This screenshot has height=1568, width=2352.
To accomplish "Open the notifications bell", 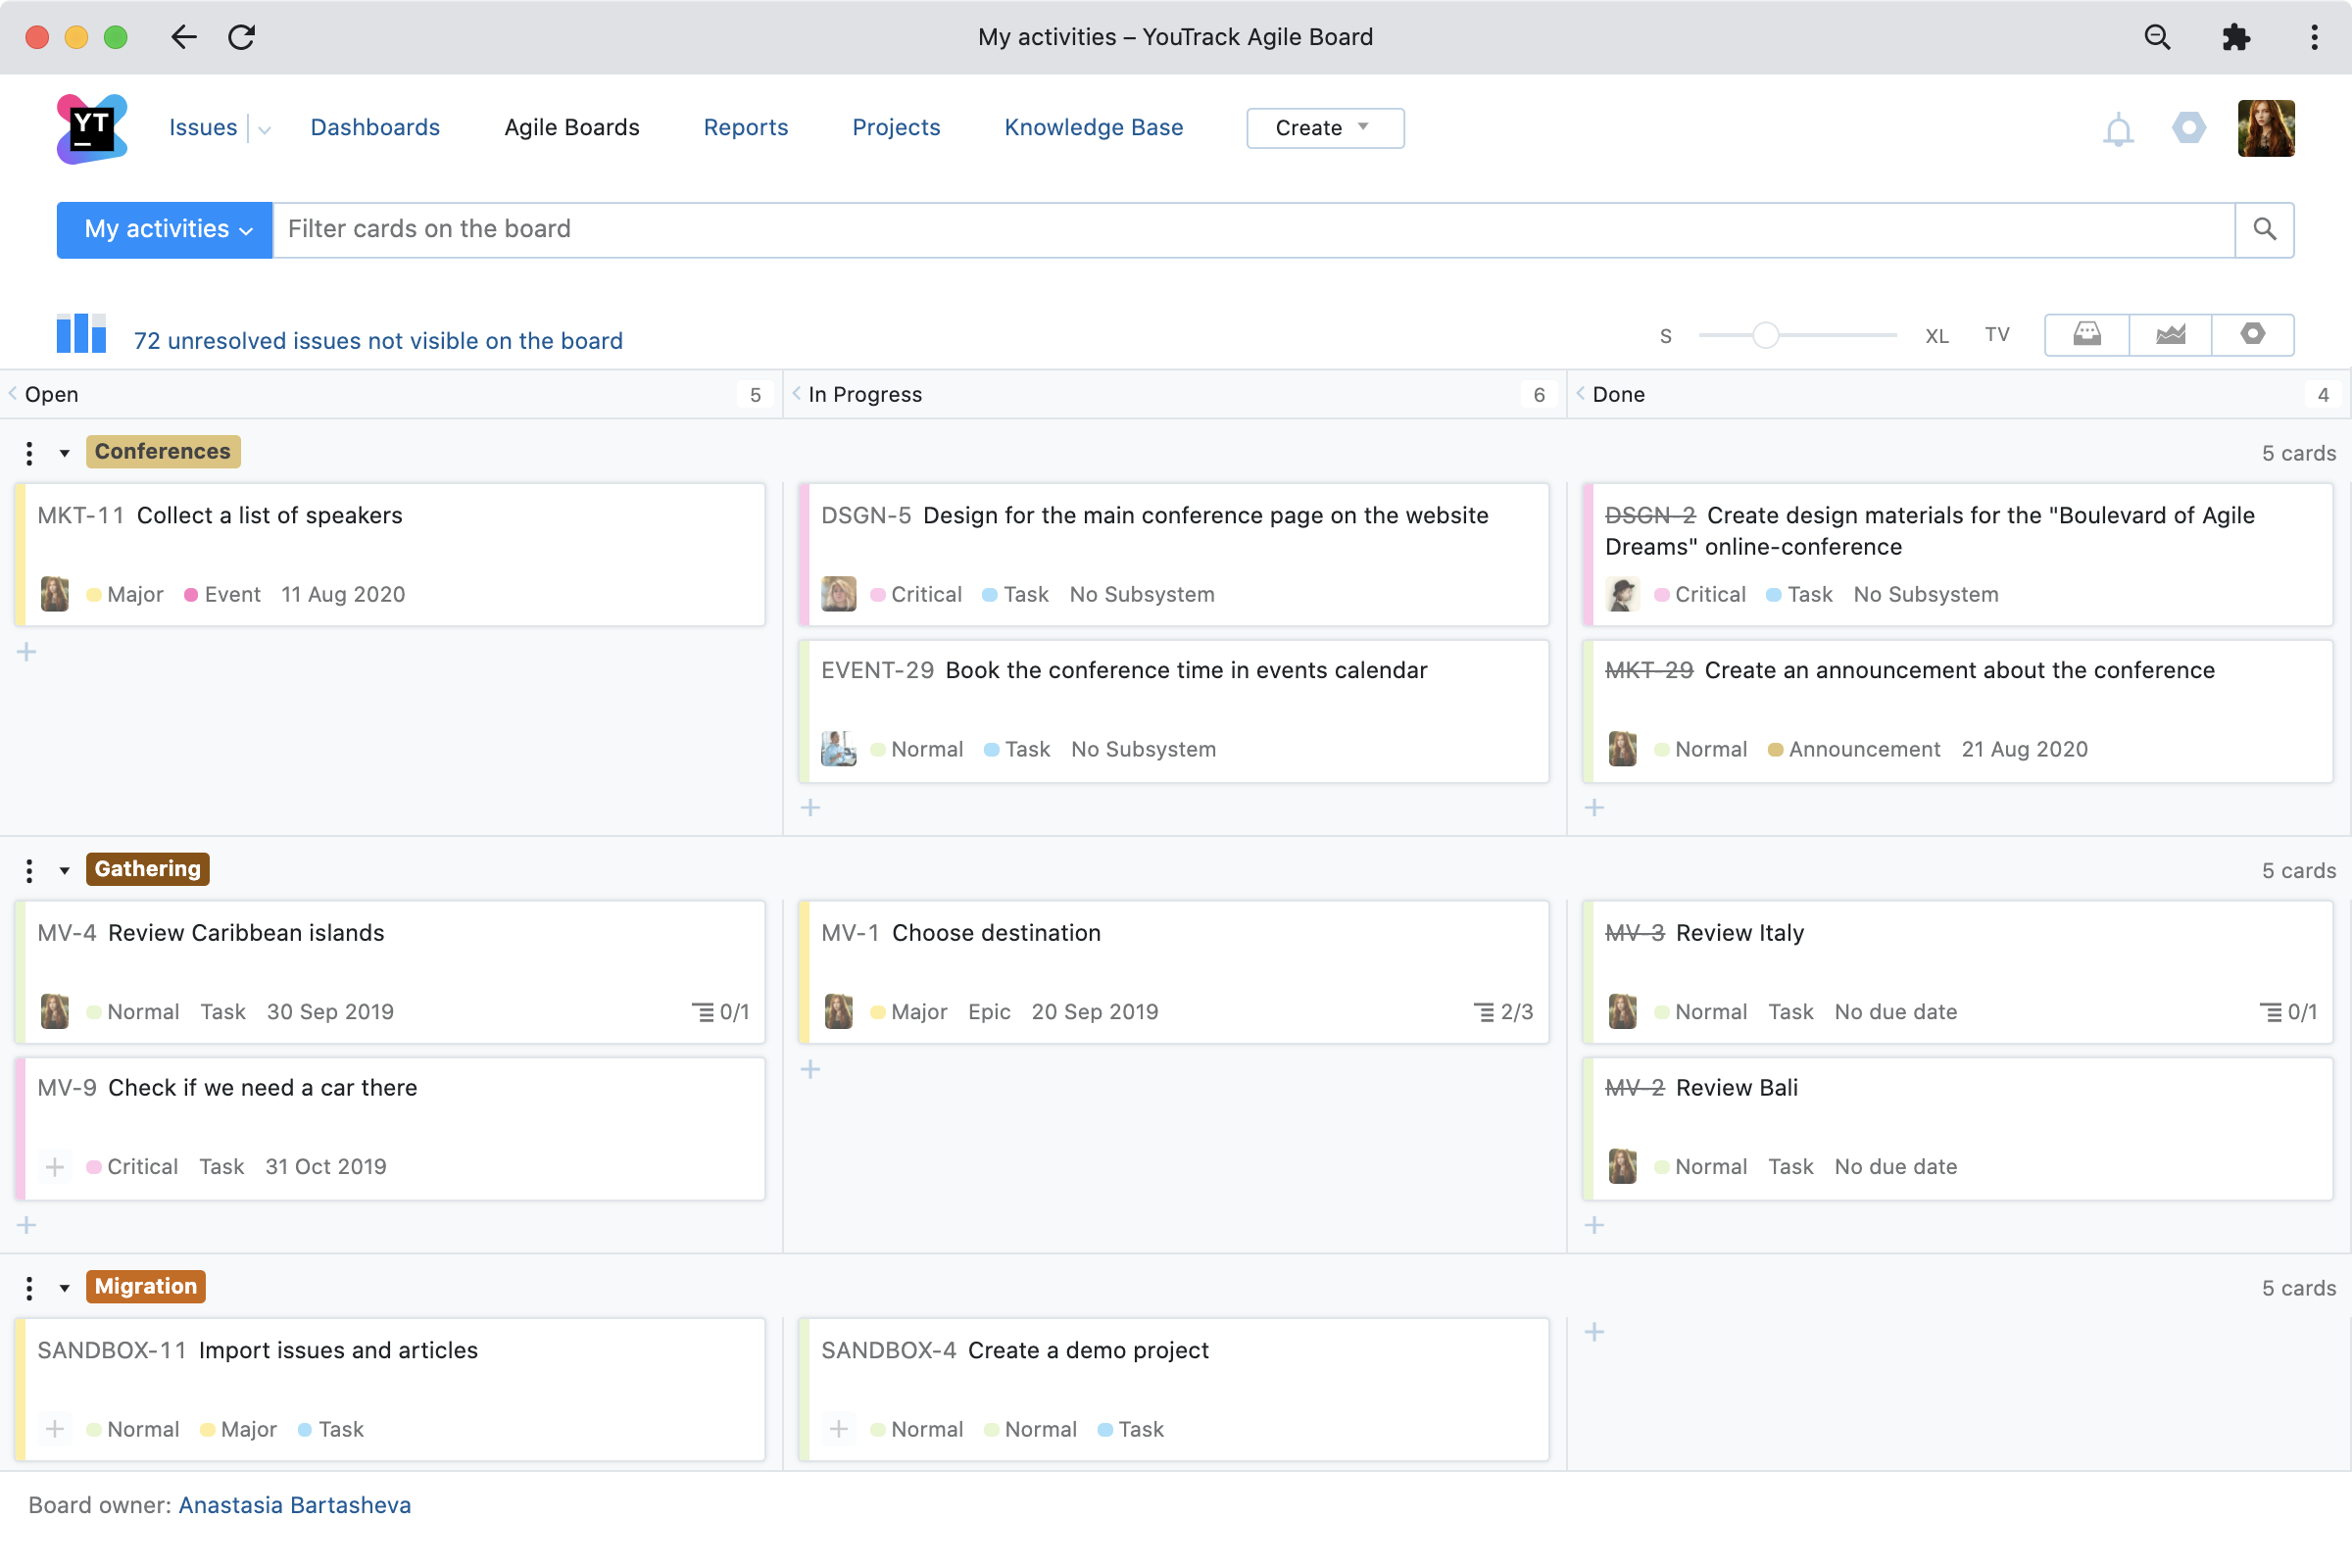I will pos(2117,130).
